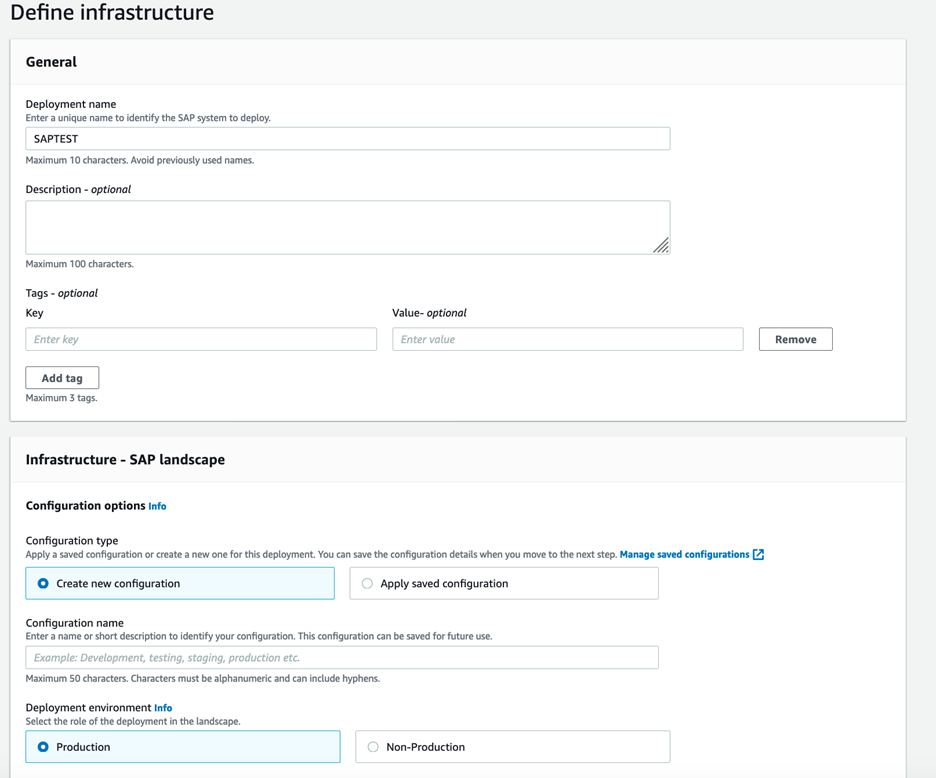Choose Apply saved configuration radio button
Image resolution: width=936 pixels, height=778 pixels.
click(367, 583)
